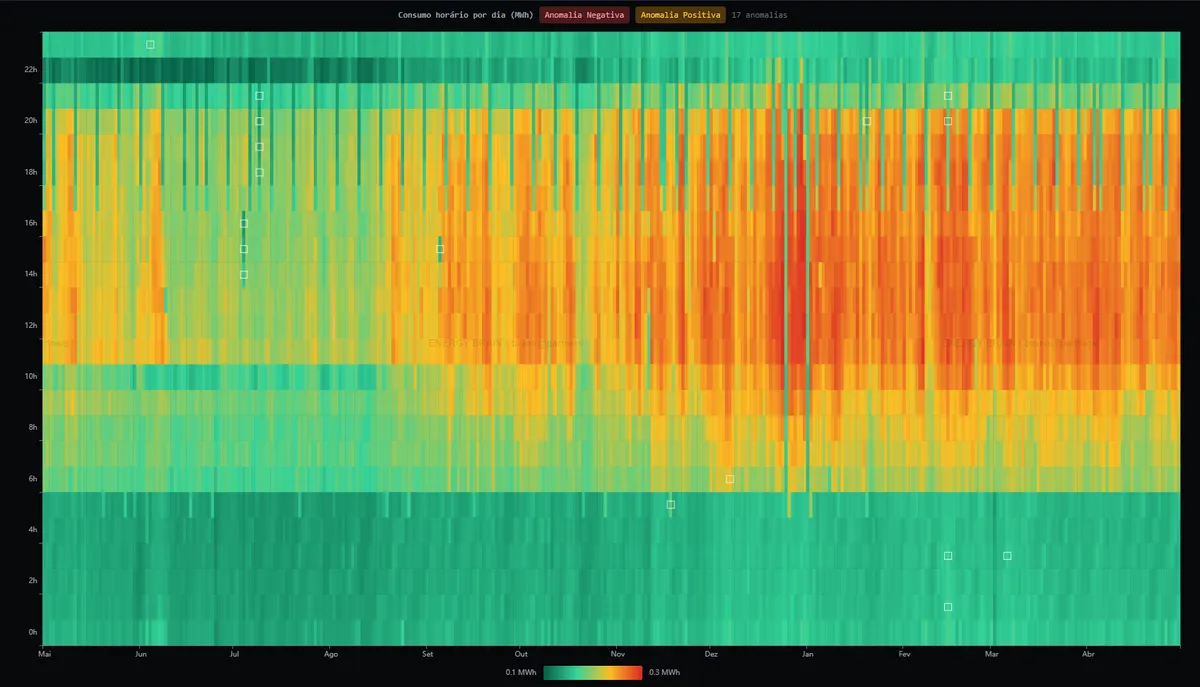Click the 20h hour axis label
Screen dimensions: 1200x687
pyautogui.click(x=31, y=121)
